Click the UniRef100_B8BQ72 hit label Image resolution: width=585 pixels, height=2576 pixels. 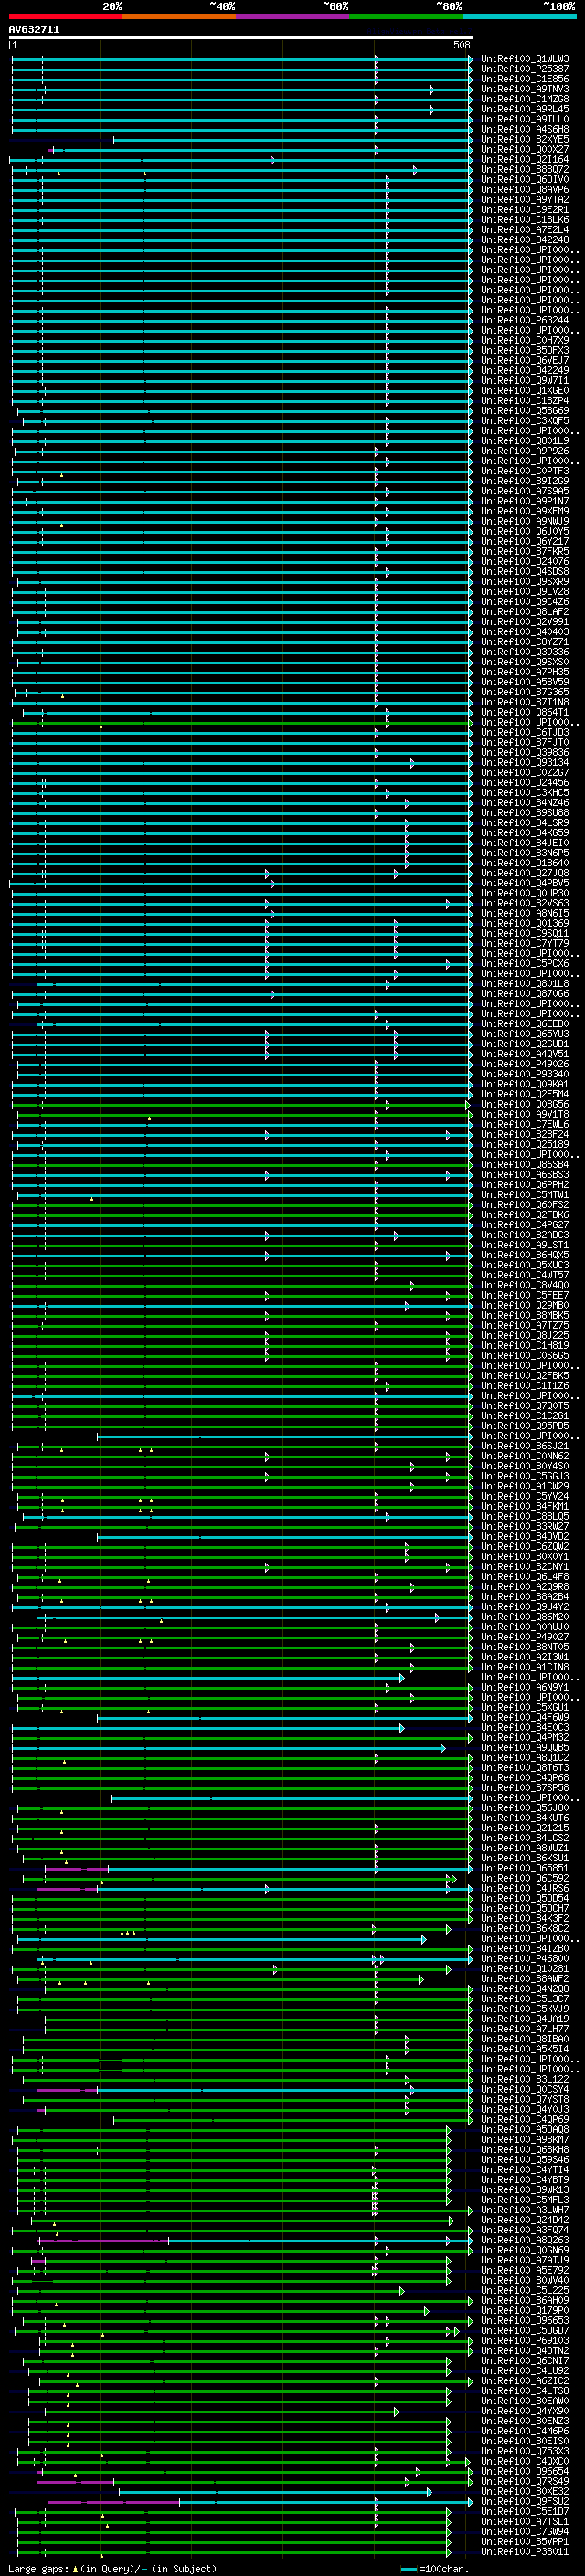point(525,169)
